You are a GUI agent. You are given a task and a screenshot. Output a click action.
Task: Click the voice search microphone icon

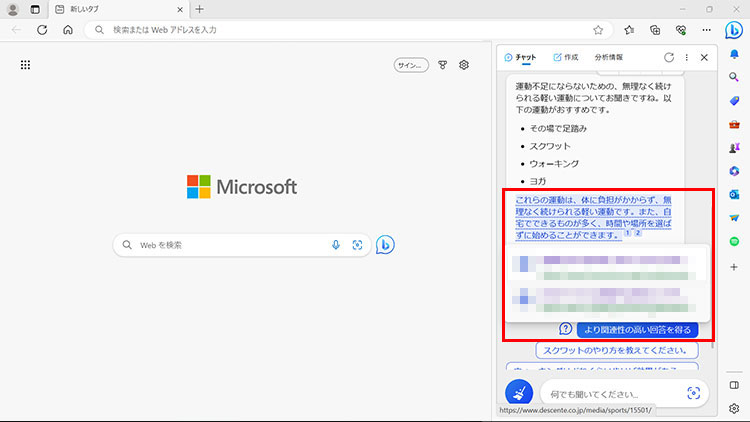(336, 245)
